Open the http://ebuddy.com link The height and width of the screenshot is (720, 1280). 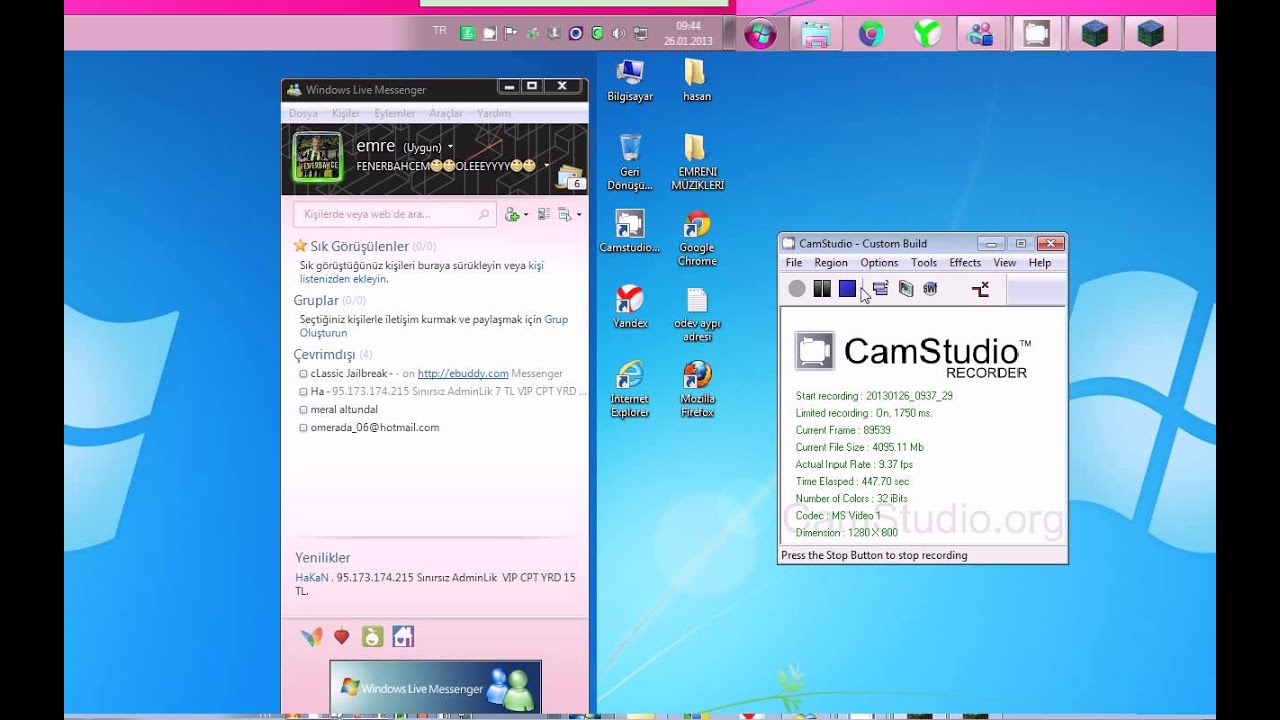[463, 374]
